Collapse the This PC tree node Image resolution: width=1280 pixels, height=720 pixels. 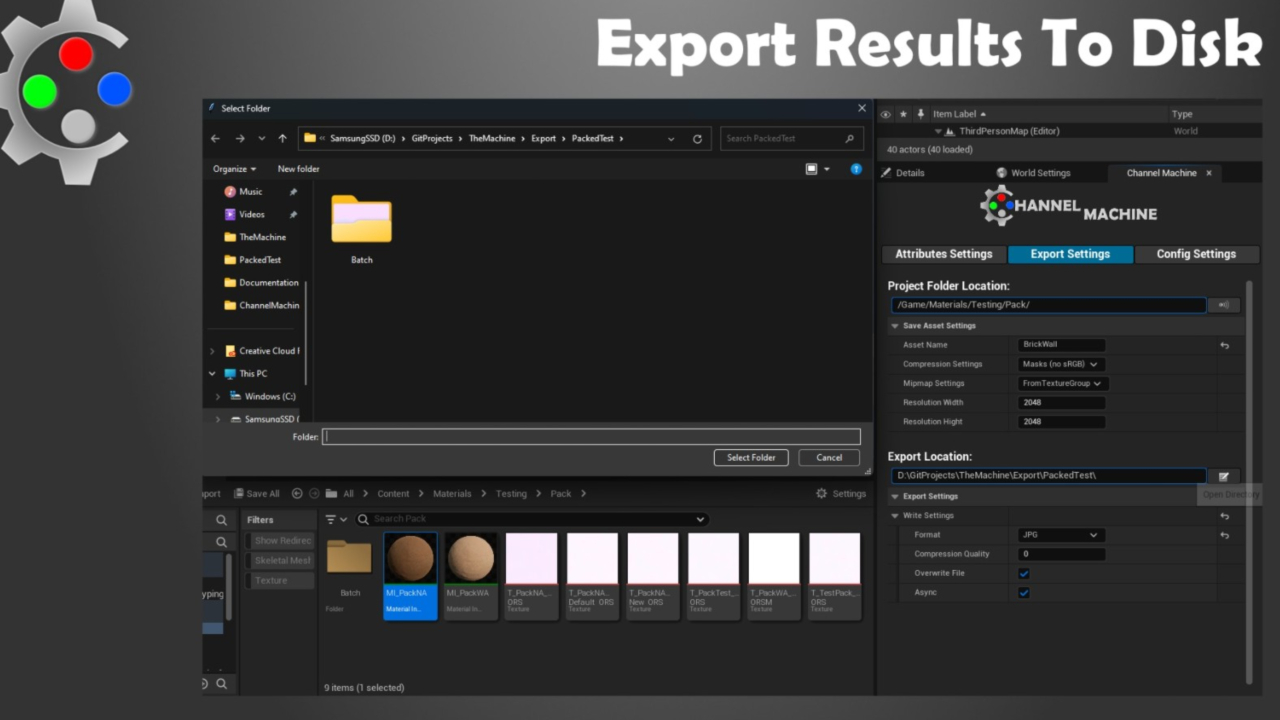point(212,374)
